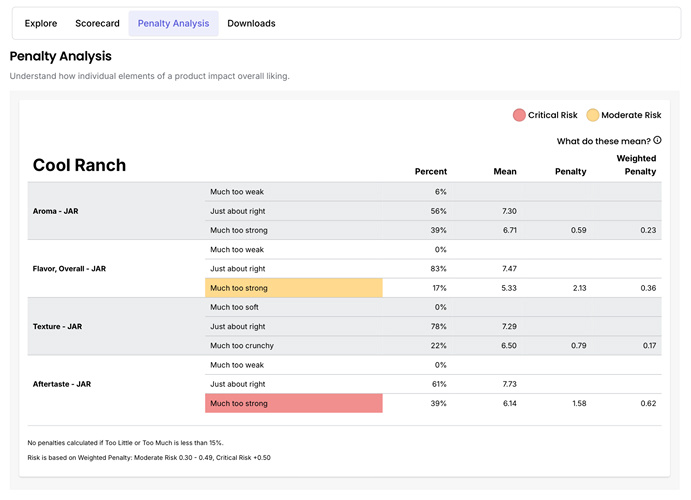Switch to the Scorecard tab
The height and width of the screenshot is (500, 691).
98,23
